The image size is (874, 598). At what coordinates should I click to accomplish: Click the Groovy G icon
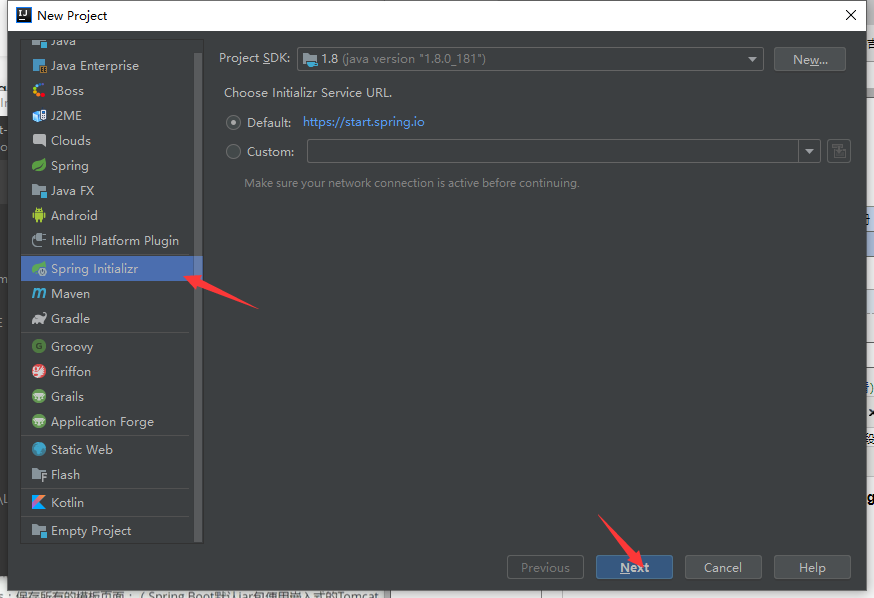click(x=39, y=347)
